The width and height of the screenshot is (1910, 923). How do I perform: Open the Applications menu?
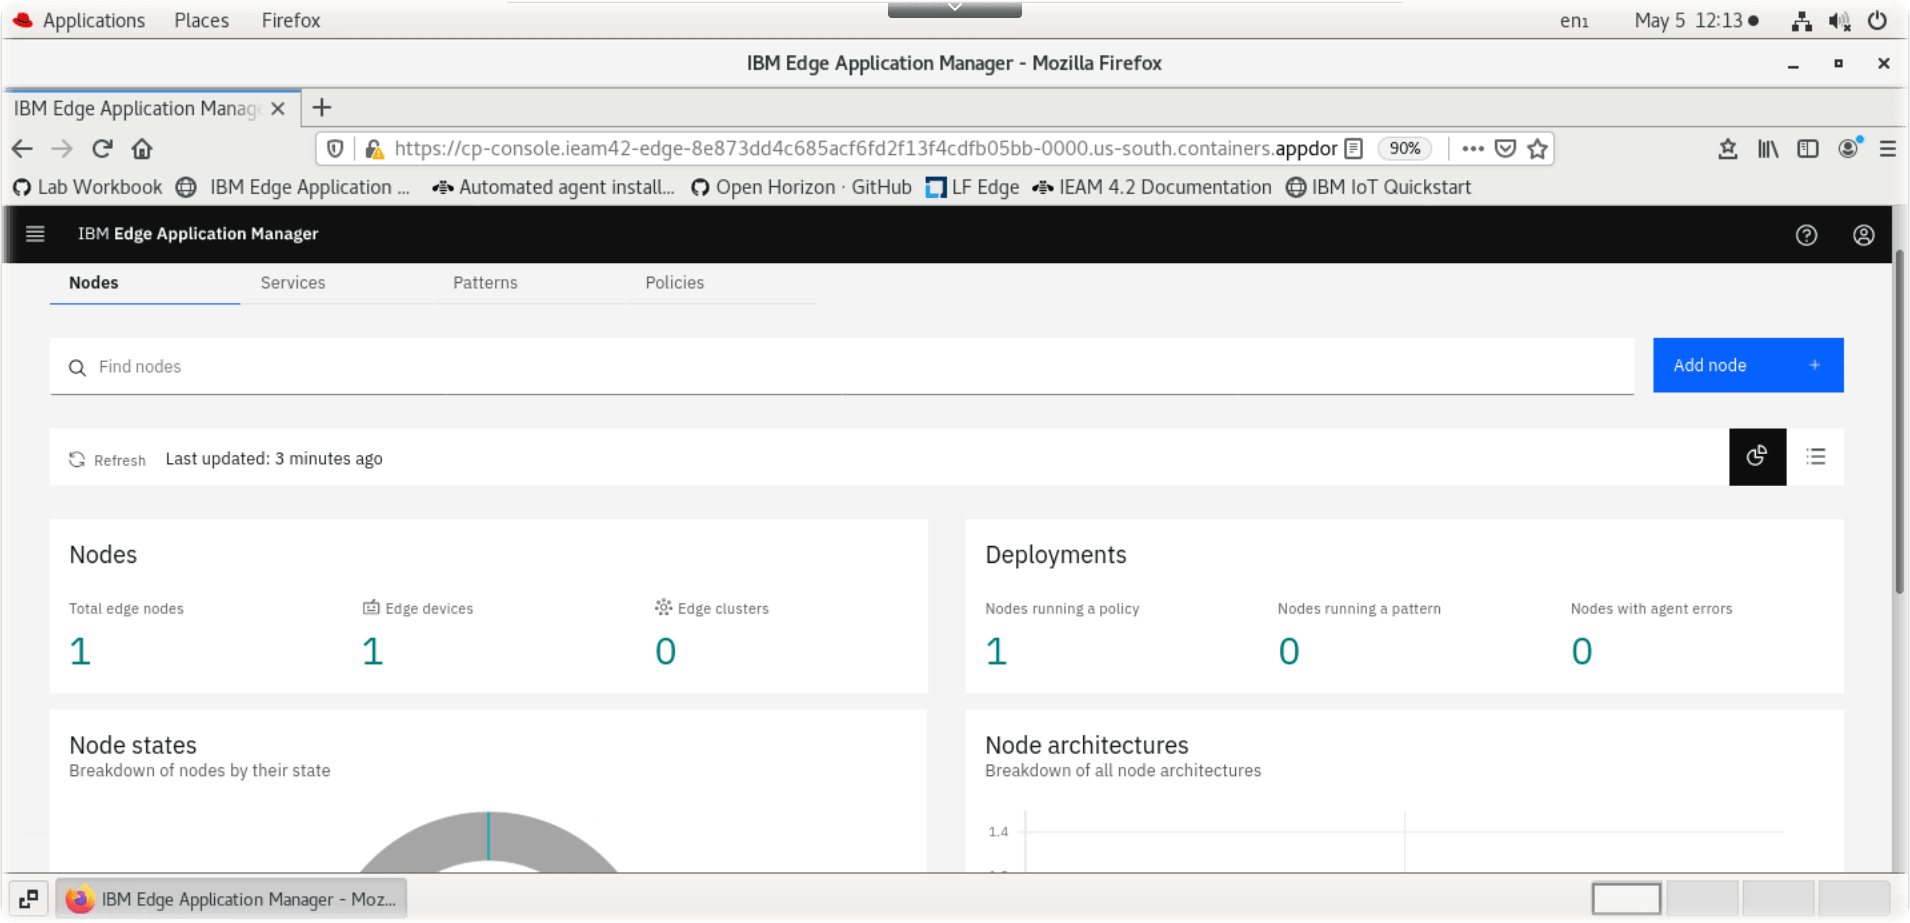pyautogui.click(x=79, y=20)
